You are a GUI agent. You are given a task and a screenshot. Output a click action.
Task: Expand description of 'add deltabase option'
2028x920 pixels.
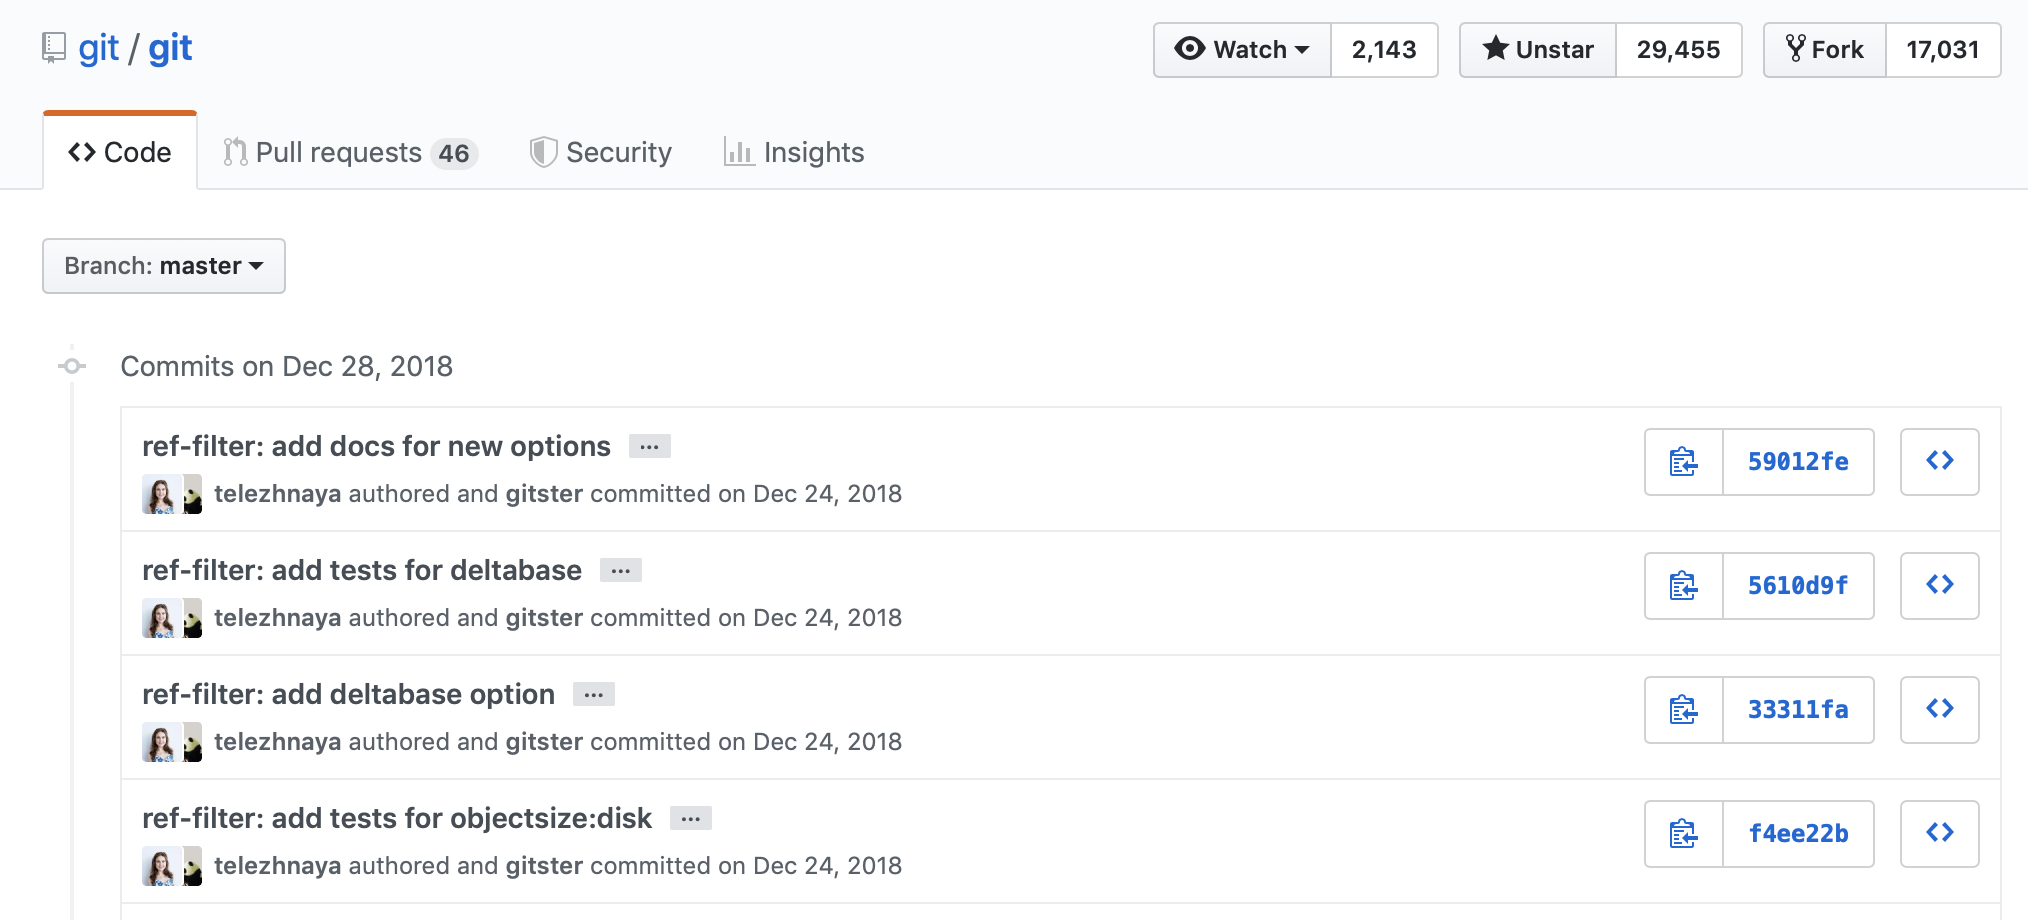(x=594, y=695)
